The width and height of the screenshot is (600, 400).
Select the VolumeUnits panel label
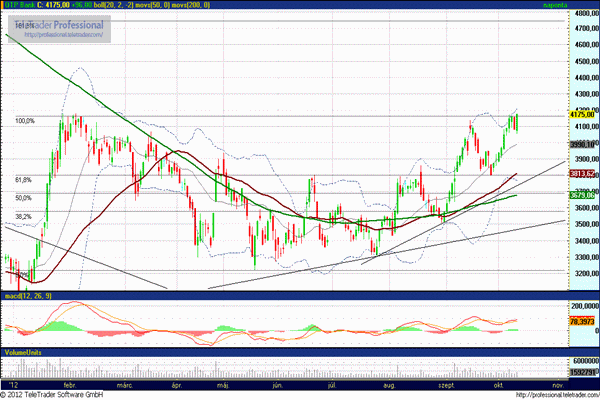24,352
